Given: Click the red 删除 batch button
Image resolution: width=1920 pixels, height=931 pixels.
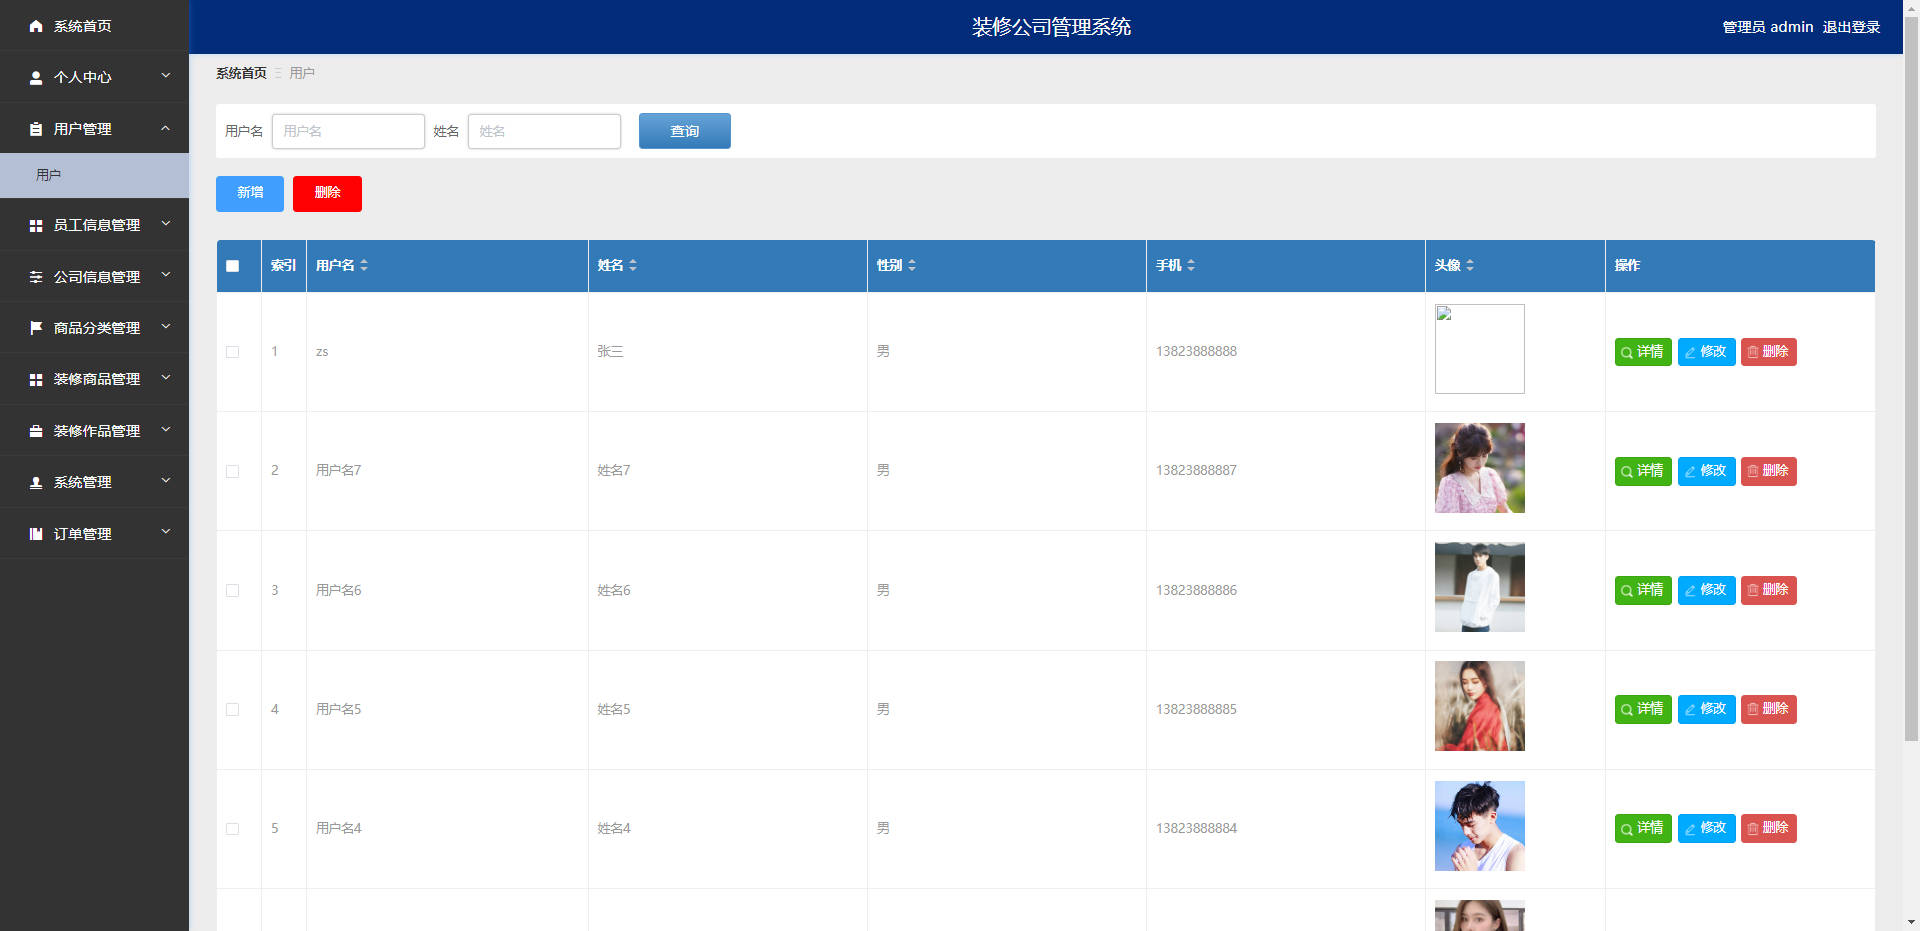Looking at the screenshot, I should 327,193.
